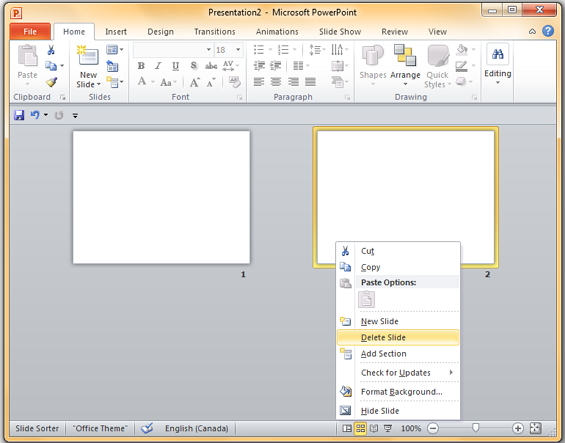Toggle Italic formatting
The height and width of the screenshot is (443, 565).
click(x=158, y=66)
